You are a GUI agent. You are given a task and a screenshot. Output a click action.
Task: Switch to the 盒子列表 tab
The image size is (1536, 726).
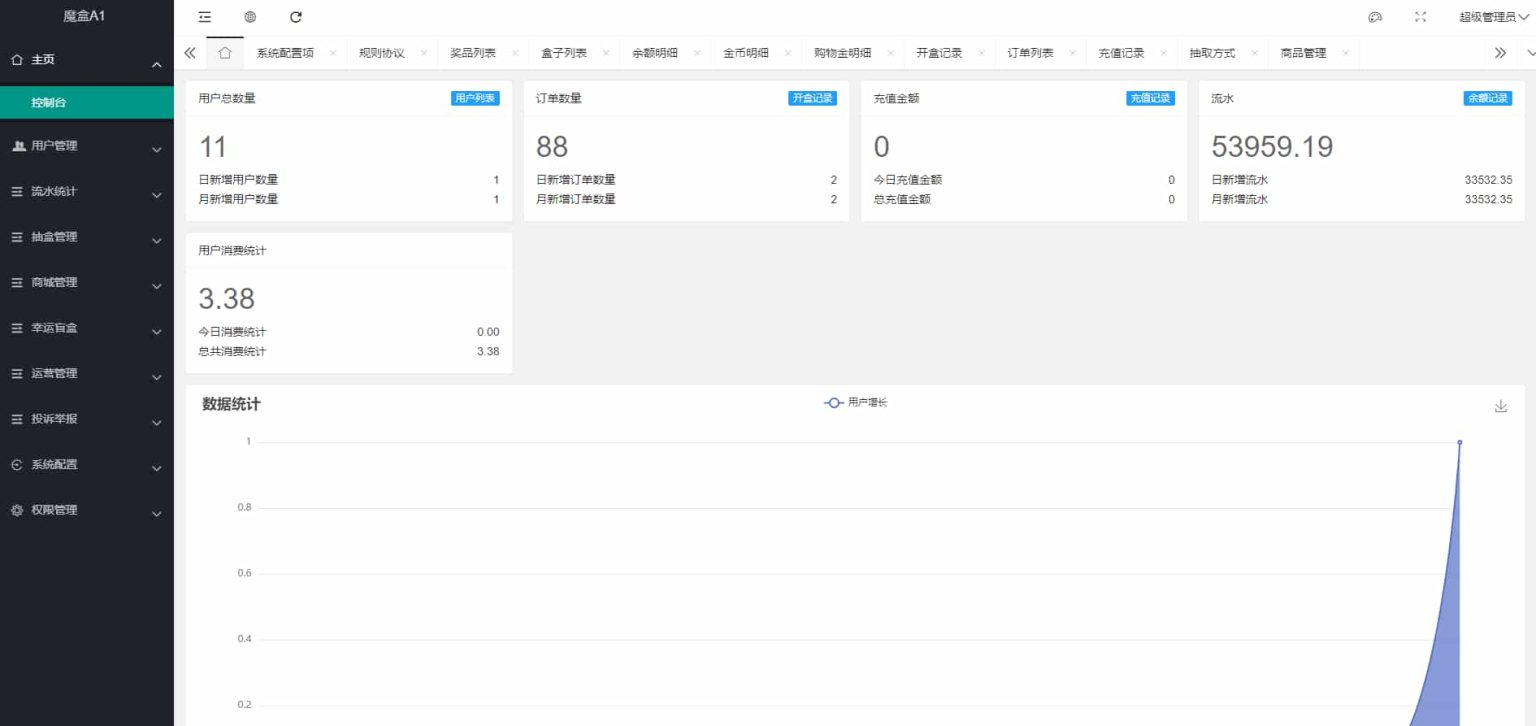557,53
